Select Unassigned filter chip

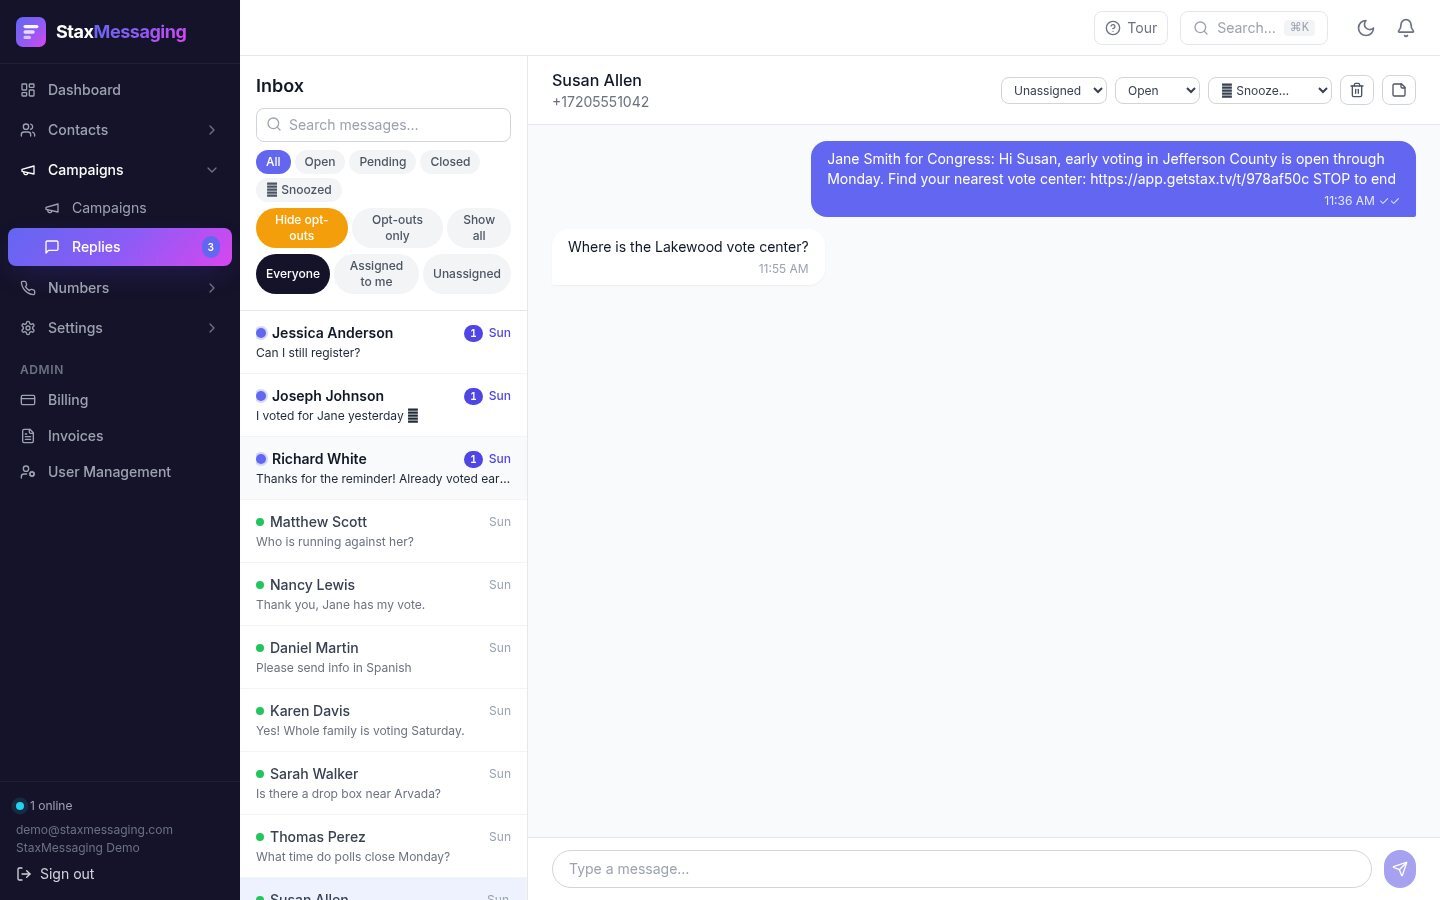pyautogui.click(x=467, y=274)
